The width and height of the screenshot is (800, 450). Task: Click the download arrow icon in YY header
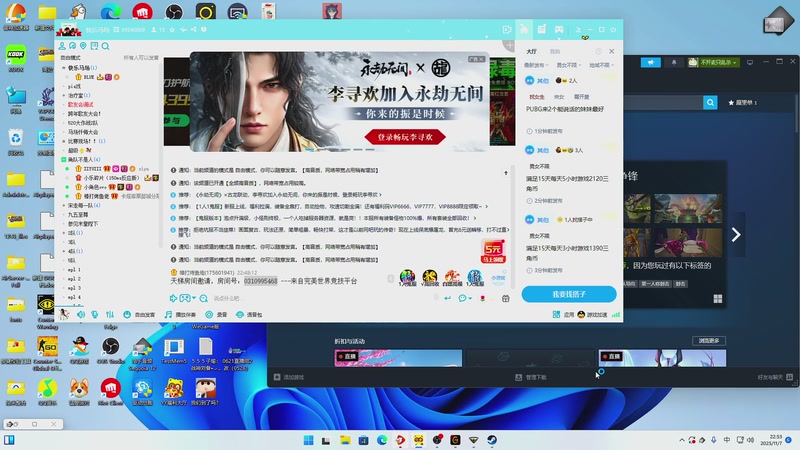tap(578, 30)
